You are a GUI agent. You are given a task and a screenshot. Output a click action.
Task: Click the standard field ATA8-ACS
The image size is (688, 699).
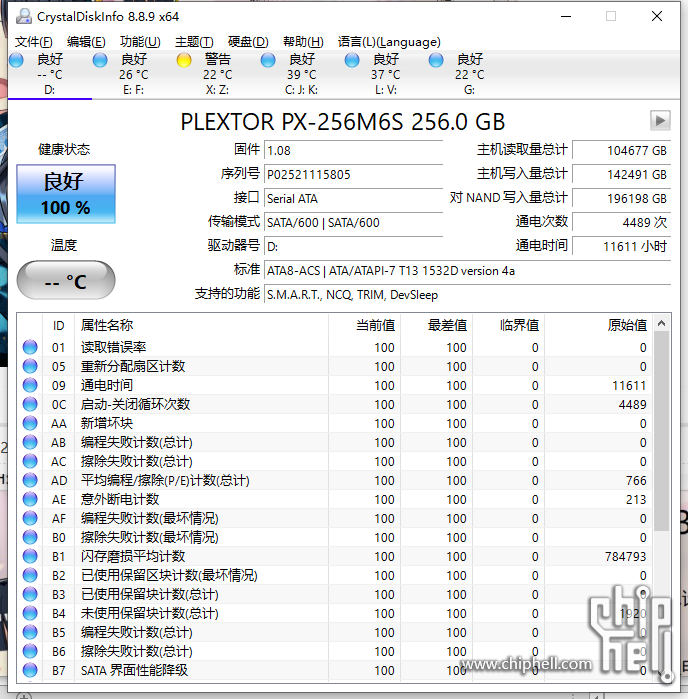coord(467,271)
